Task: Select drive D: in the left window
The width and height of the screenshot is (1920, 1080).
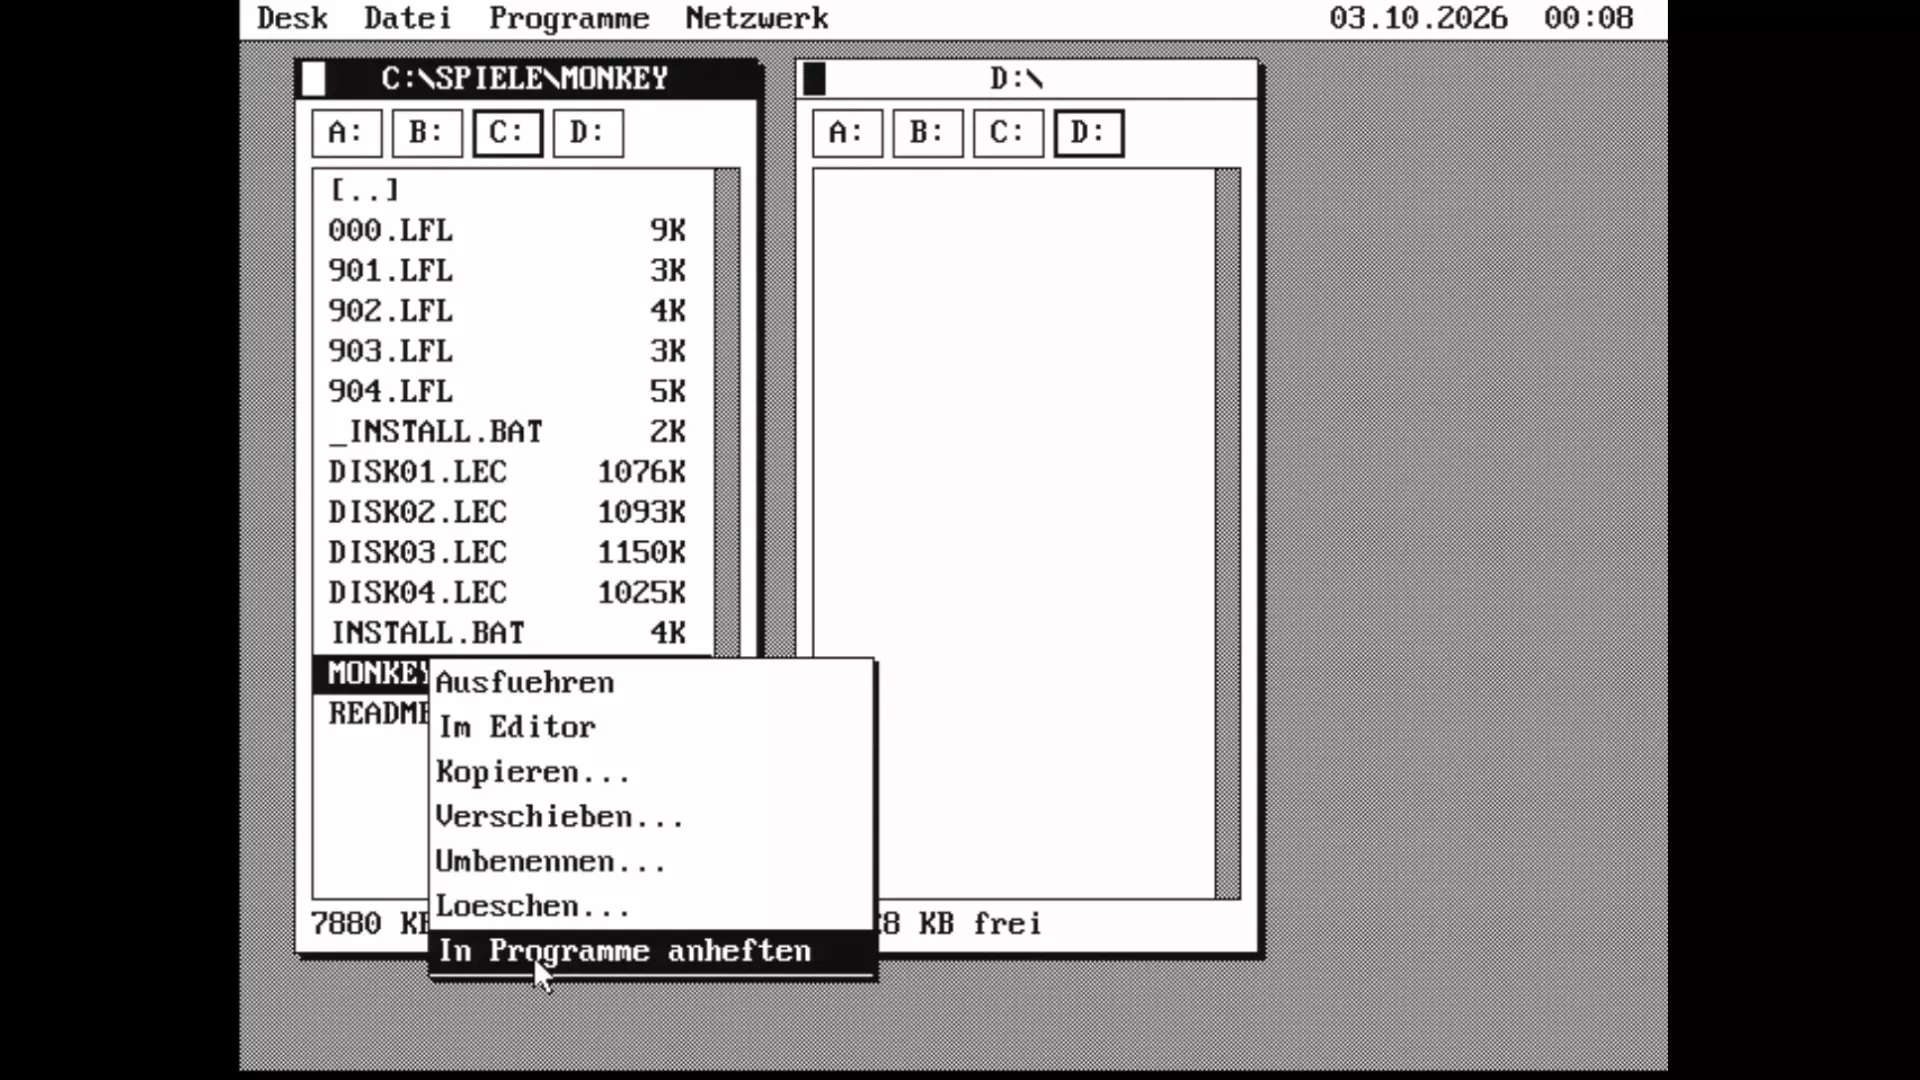Action: coord(588,133)
